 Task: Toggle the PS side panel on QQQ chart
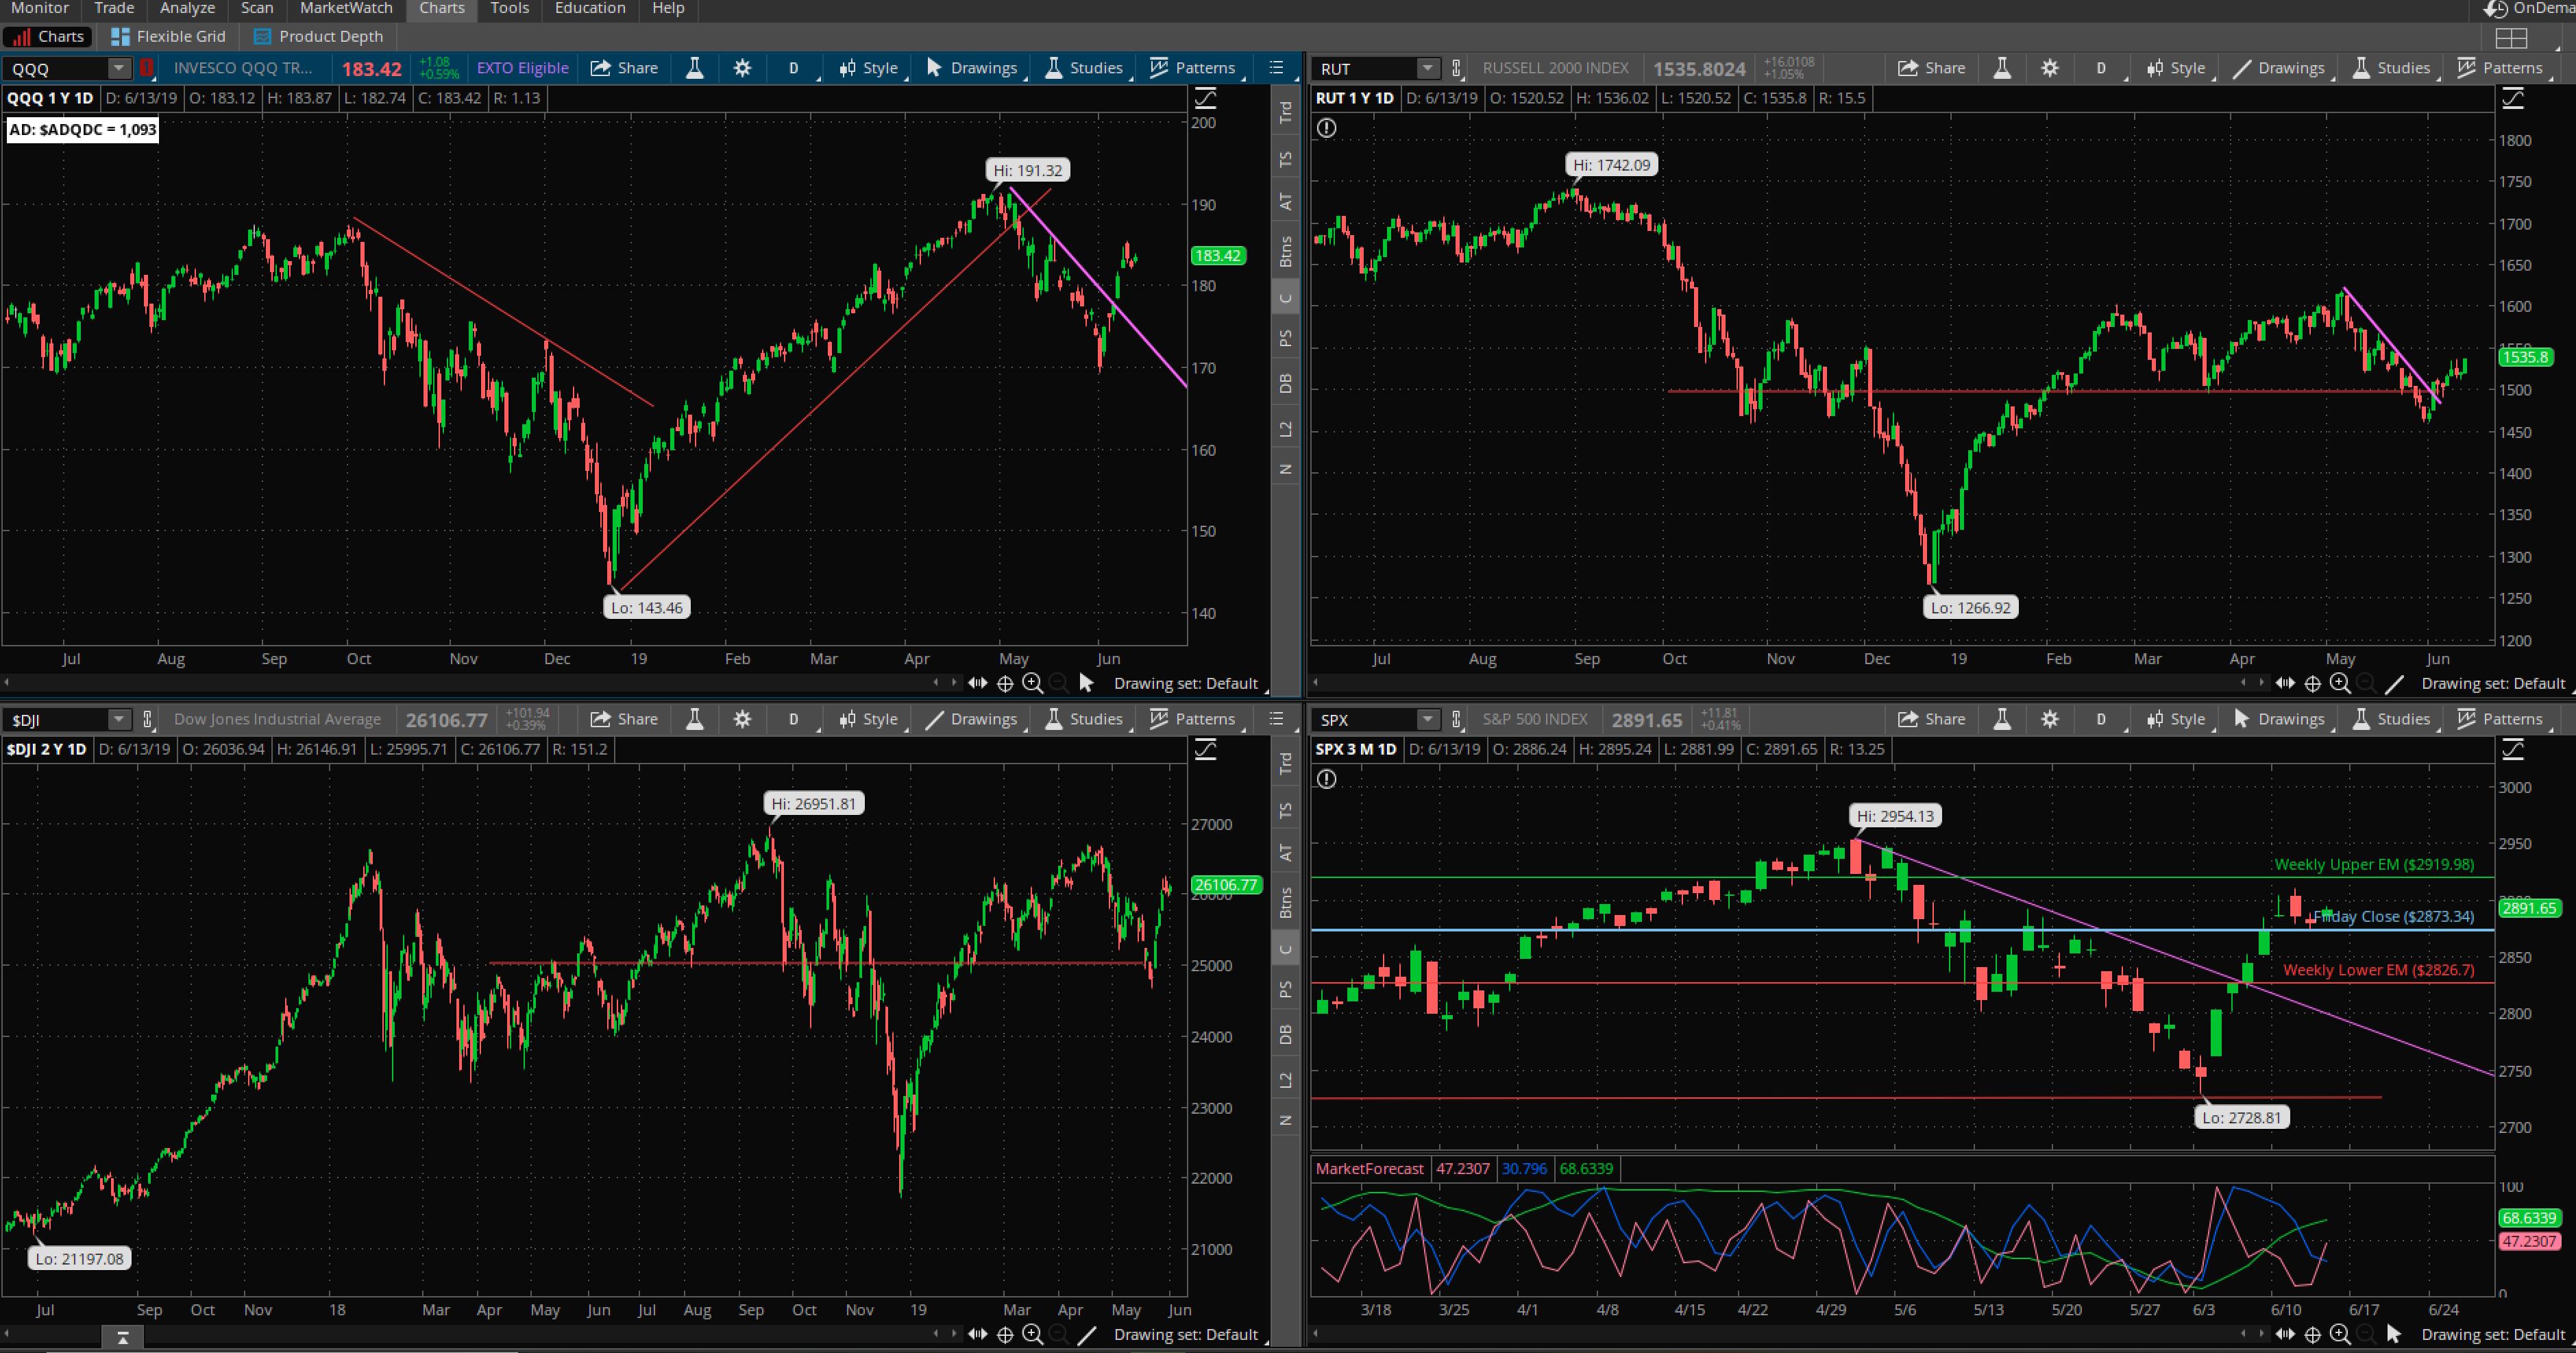1286,338
